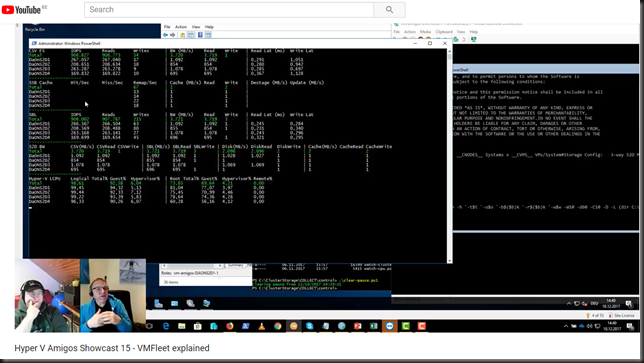
Task: Click 'Roles: vm-amigos-DAONS201-1' text
Action: 189,273
